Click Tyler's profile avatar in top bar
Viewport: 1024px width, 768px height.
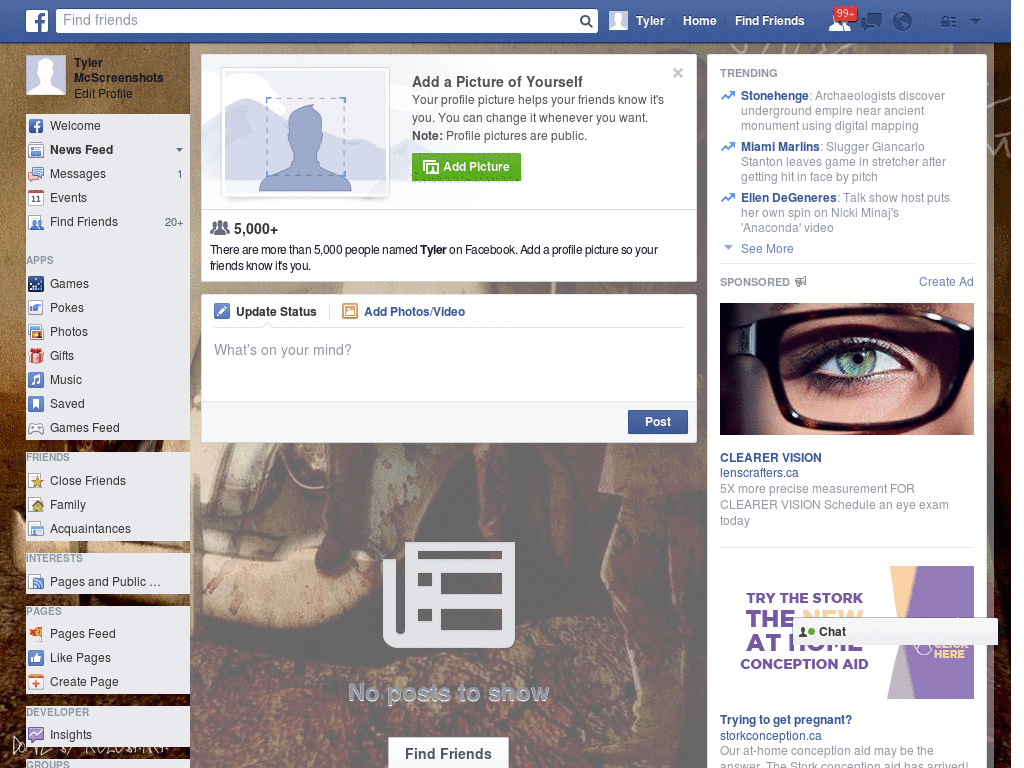[x=618, y=21]
